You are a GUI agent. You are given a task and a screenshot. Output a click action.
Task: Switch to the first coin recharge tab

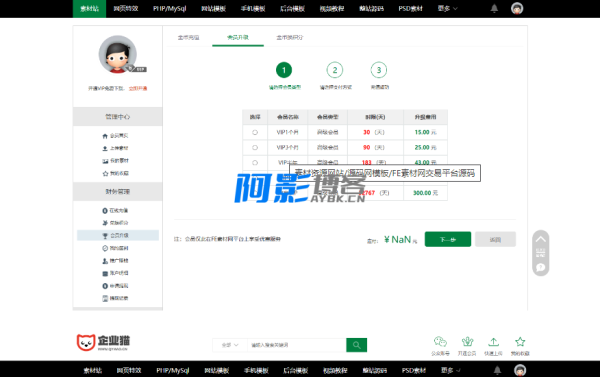pos(188,38)
